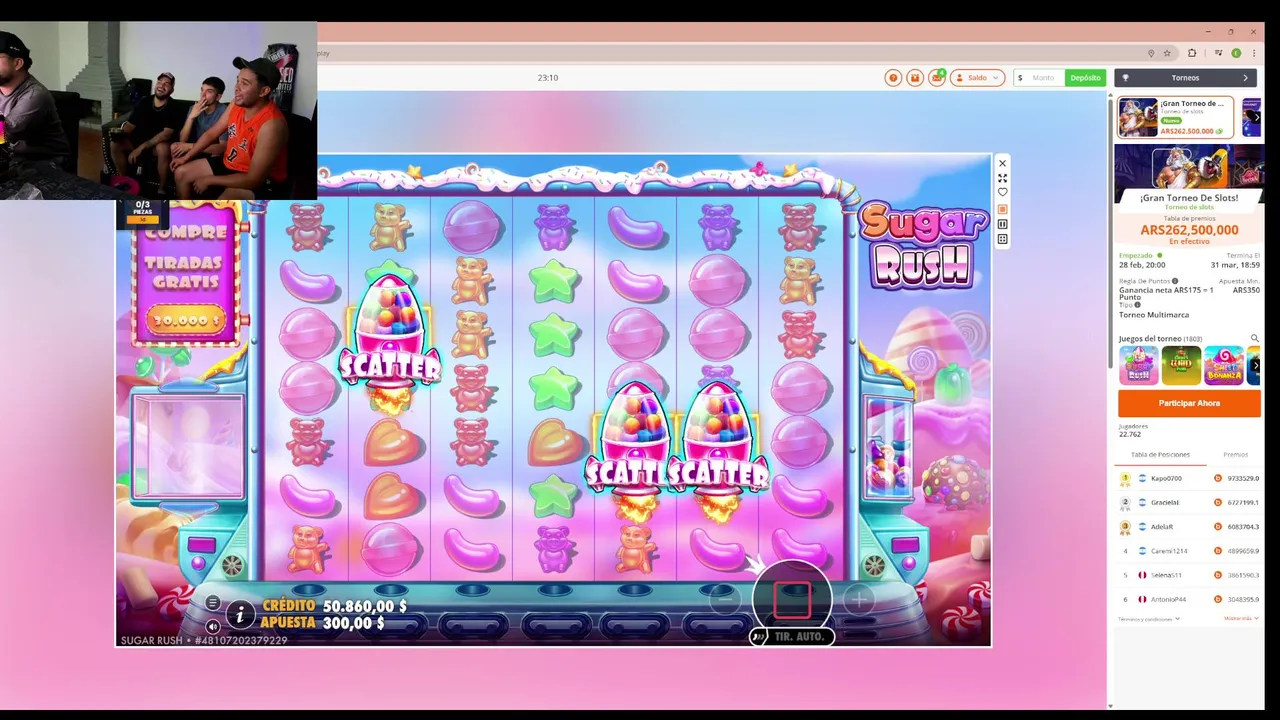Toggle the quick-spin arrows icon
1280x720 pixels.
coord(759,636)
